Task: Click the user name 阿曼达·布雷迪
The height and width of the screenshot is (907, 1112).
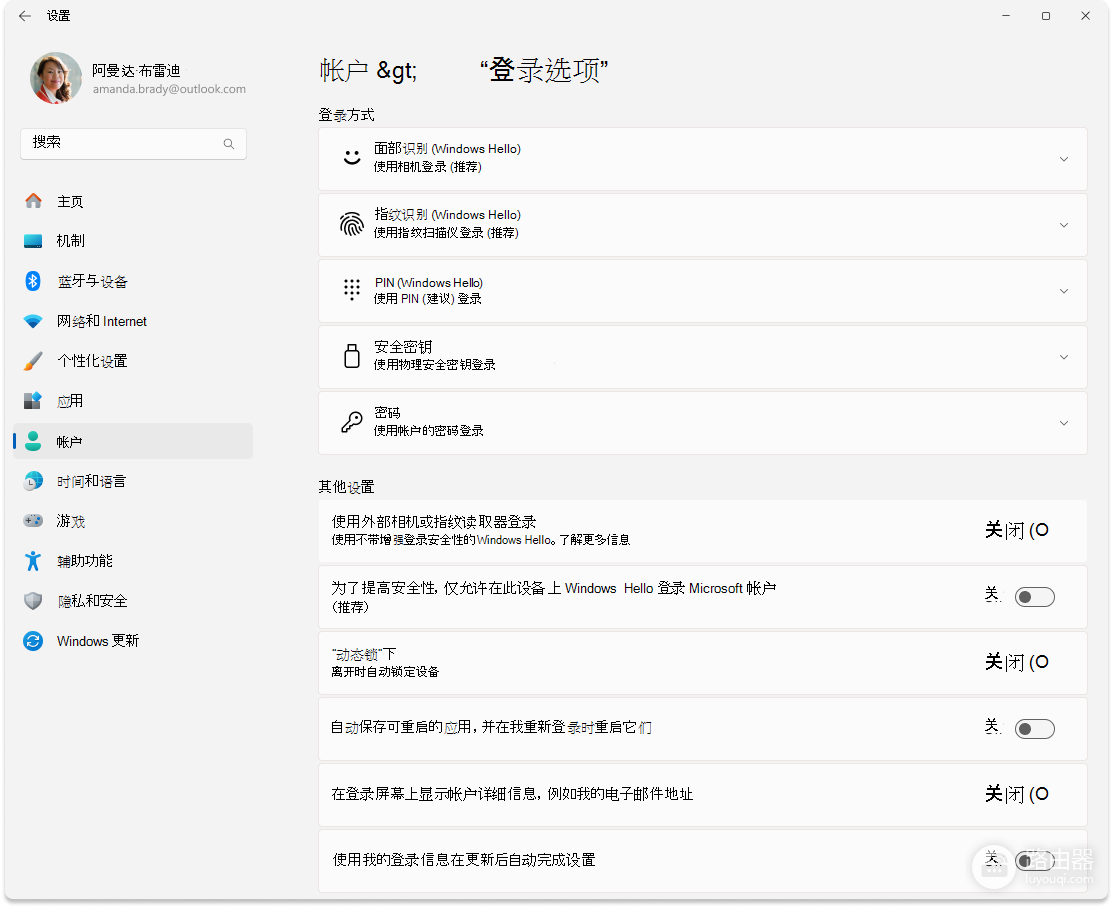Action: point(136,70)
